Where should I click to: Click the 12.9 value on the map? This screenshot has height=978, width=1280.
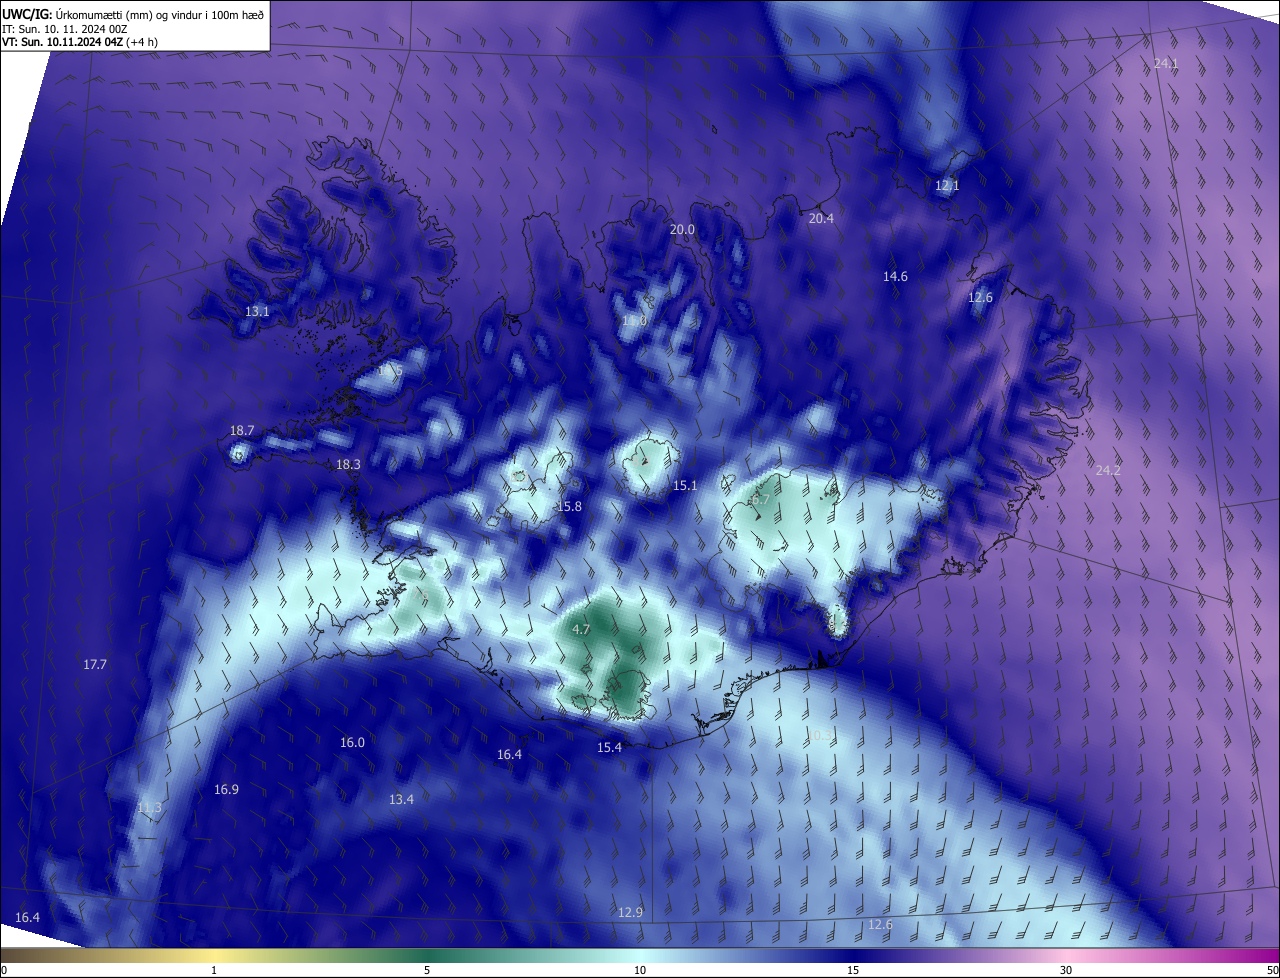pos(630,911)
